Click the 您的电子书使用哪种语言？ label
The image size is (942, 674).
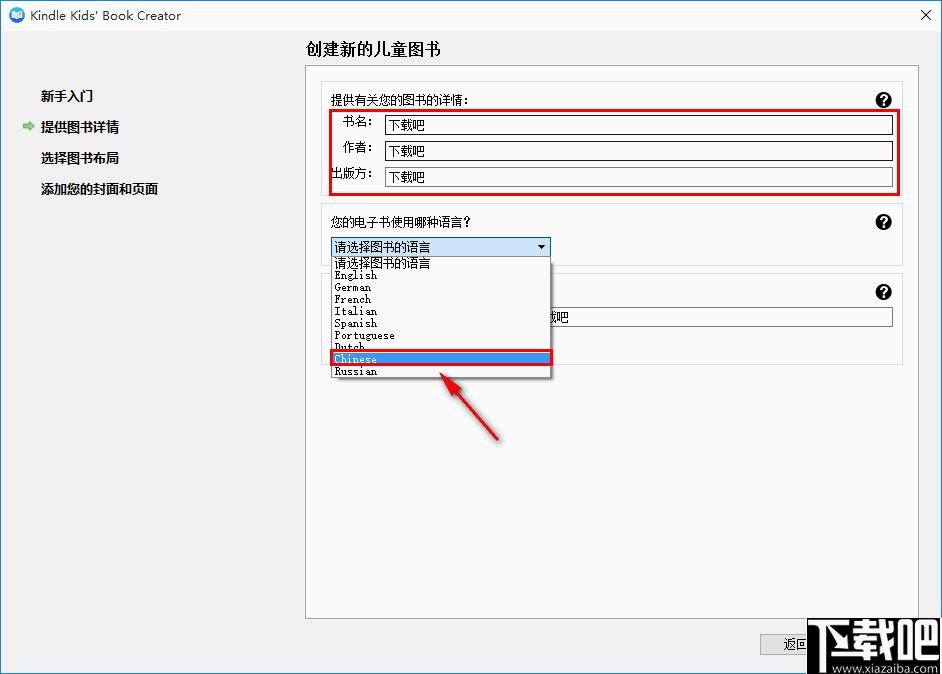[401, 222]
